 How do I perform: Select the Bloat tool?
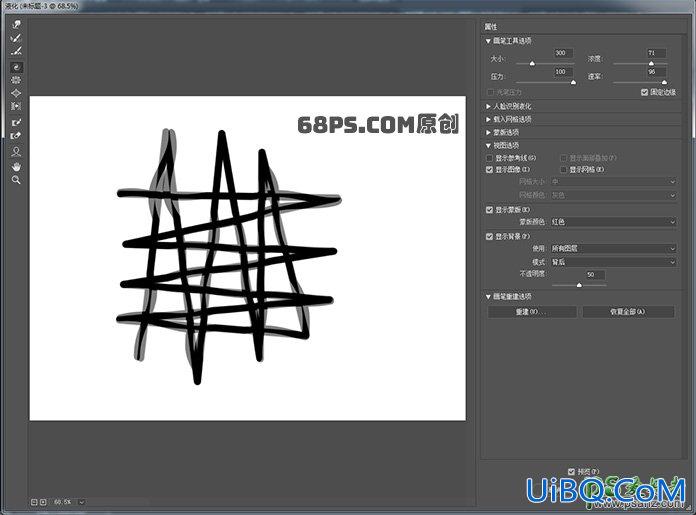(x=16, y=93)
